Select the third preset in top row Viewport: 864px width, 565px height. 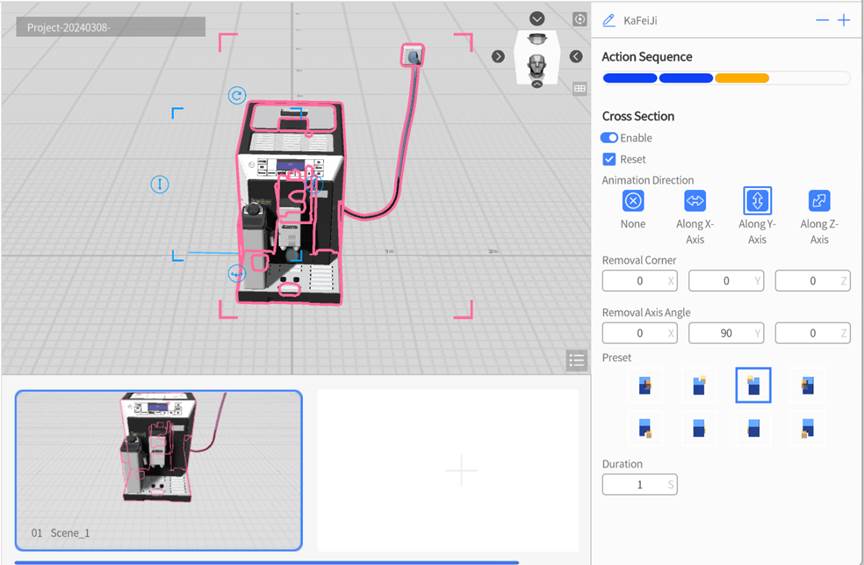[x=753, y=385]
